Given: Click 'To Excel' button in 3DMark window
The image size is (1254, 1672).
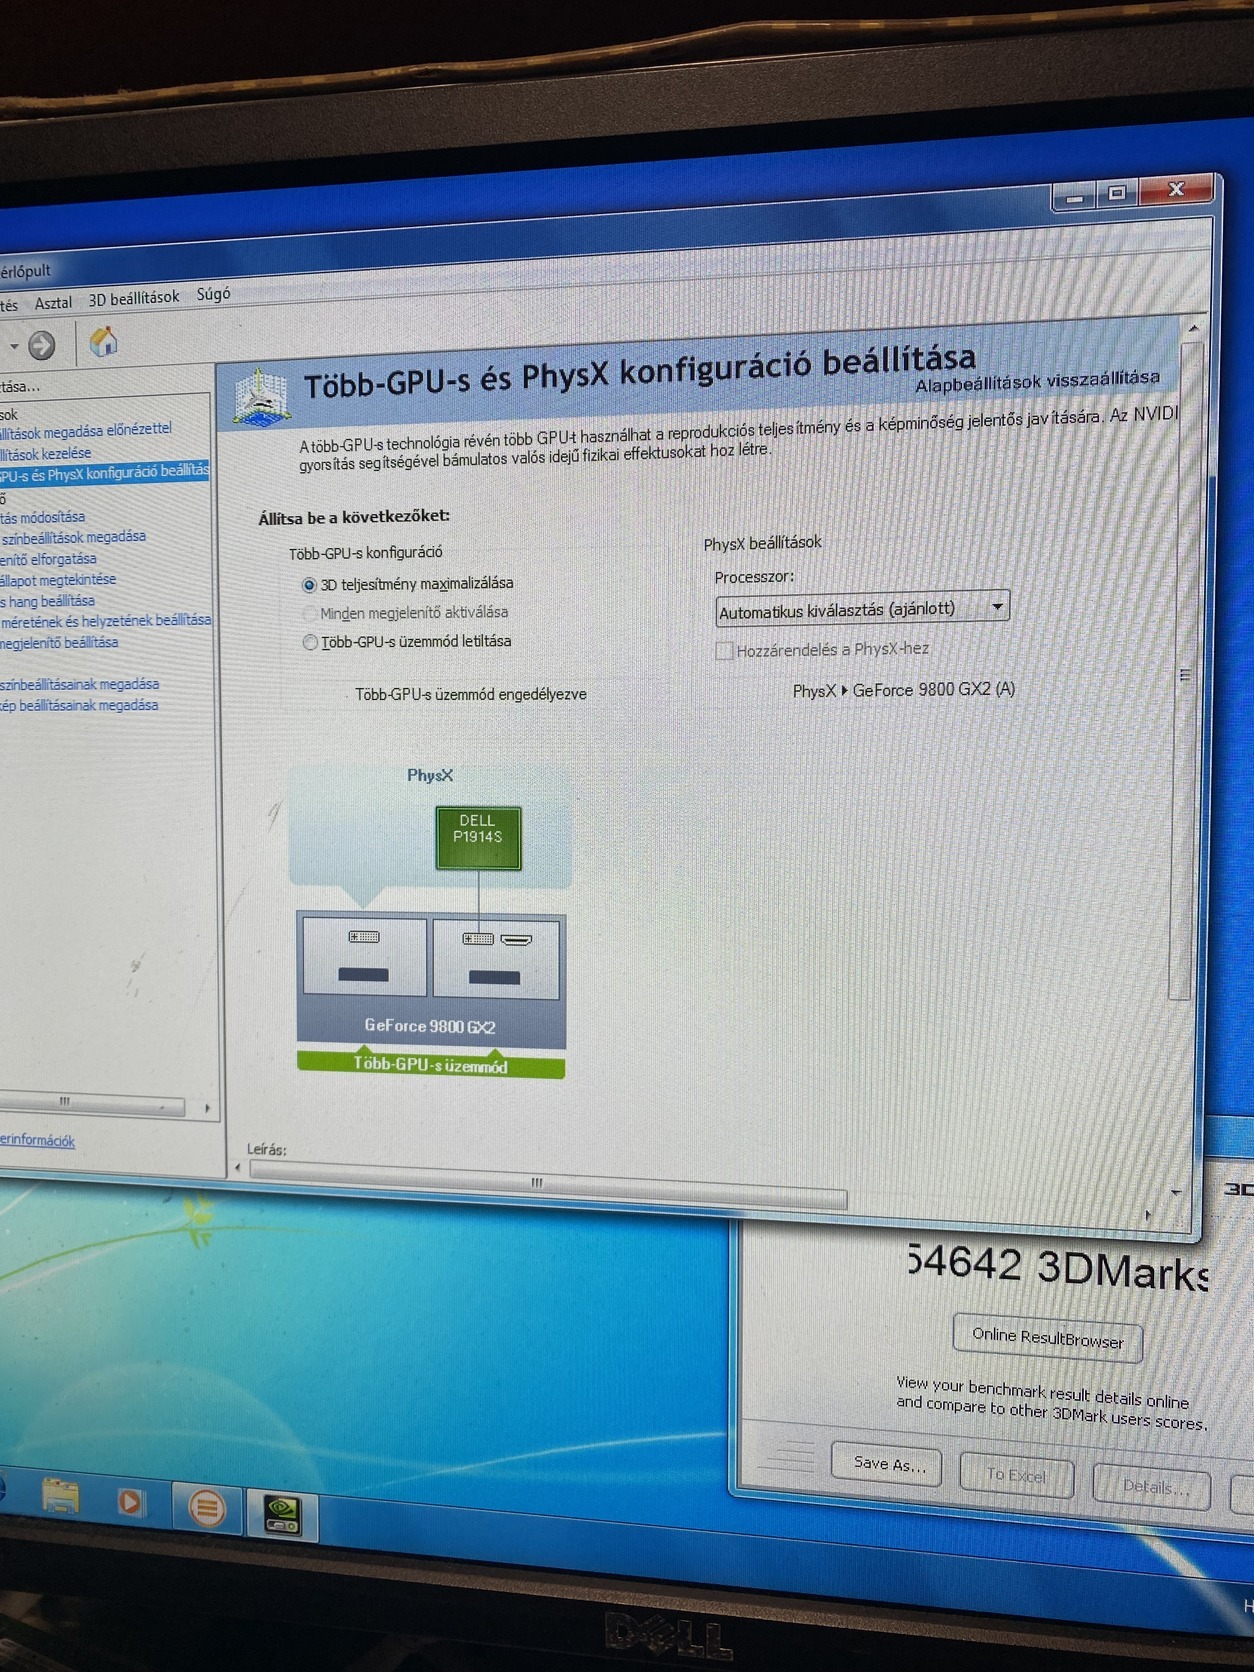Looking at the screenshot, I should pos(1016,1474).
